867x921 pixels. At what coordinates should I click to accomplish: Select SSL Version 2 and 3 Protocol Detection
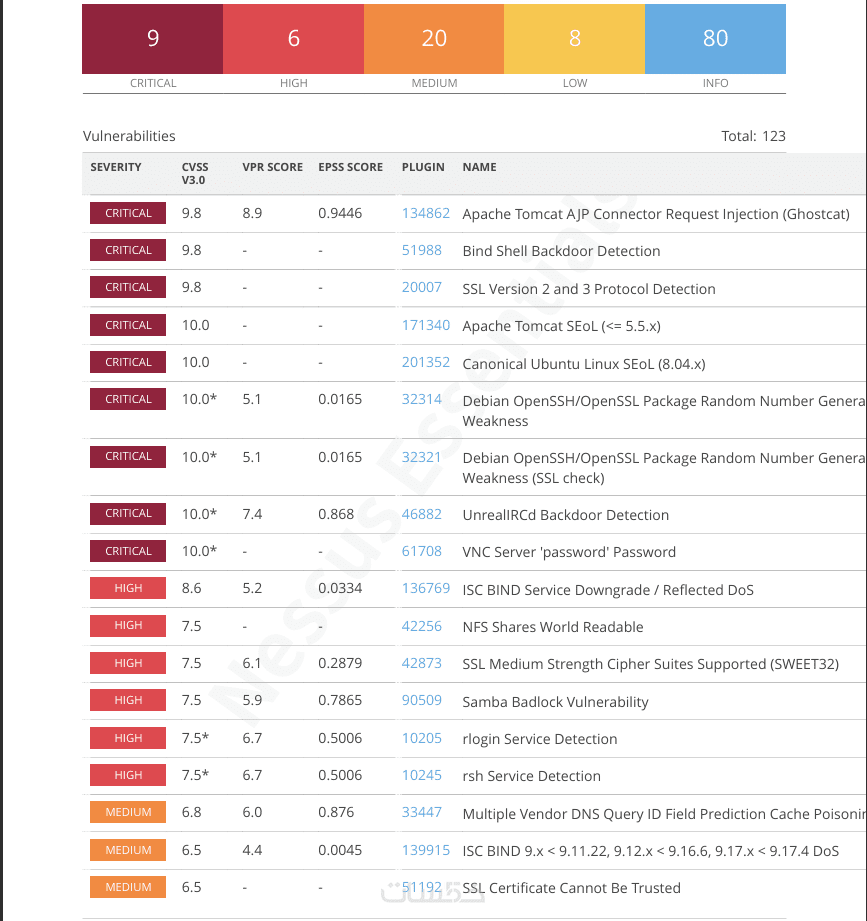point(589,288)
